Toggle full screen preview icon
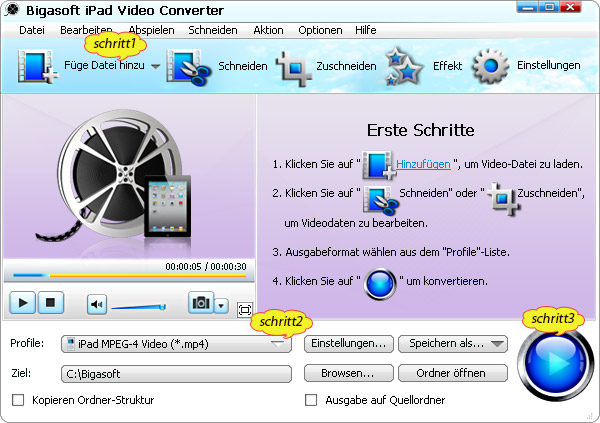 [245, 309]
